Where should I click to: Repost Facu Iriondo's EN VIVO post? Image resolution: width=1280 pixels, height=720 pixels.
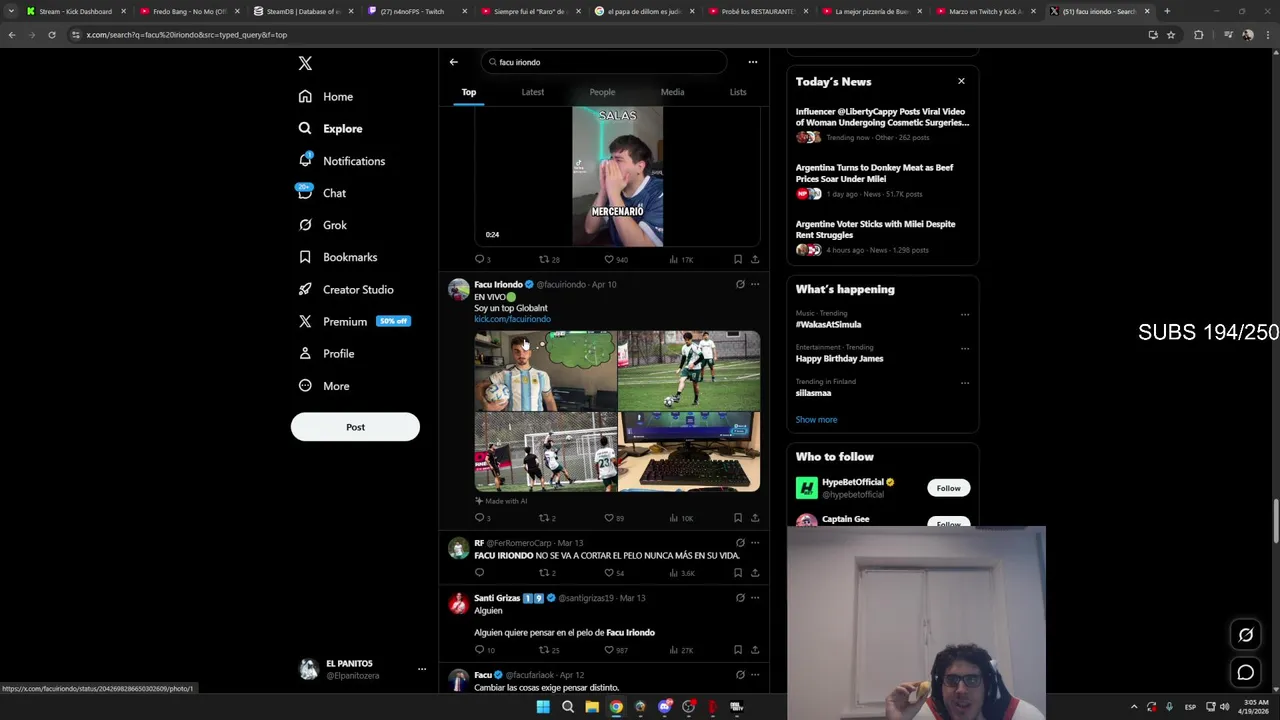click(x=547, y=518)
